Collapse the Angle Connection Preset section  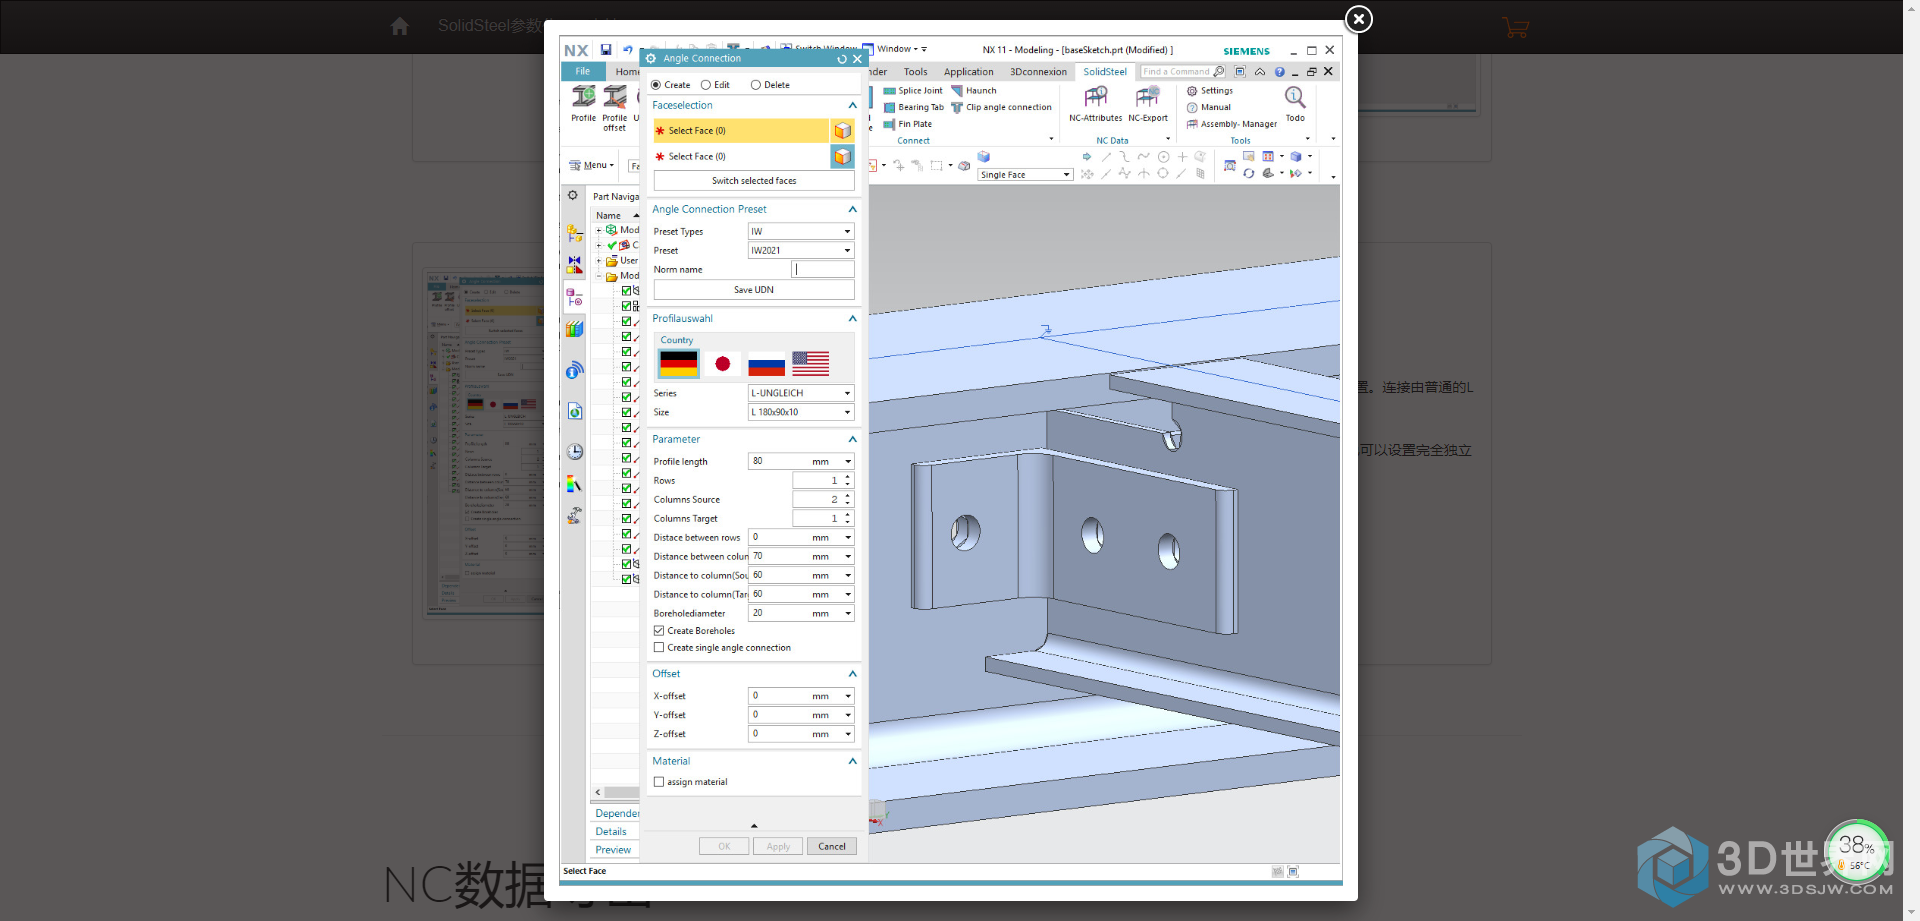click(853, 210)
